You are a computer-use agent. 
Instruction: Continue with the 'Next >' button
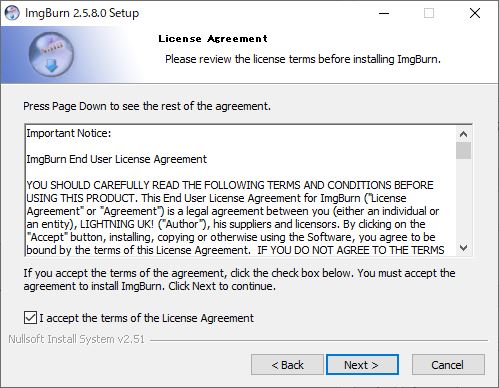[x=362, y=365]
